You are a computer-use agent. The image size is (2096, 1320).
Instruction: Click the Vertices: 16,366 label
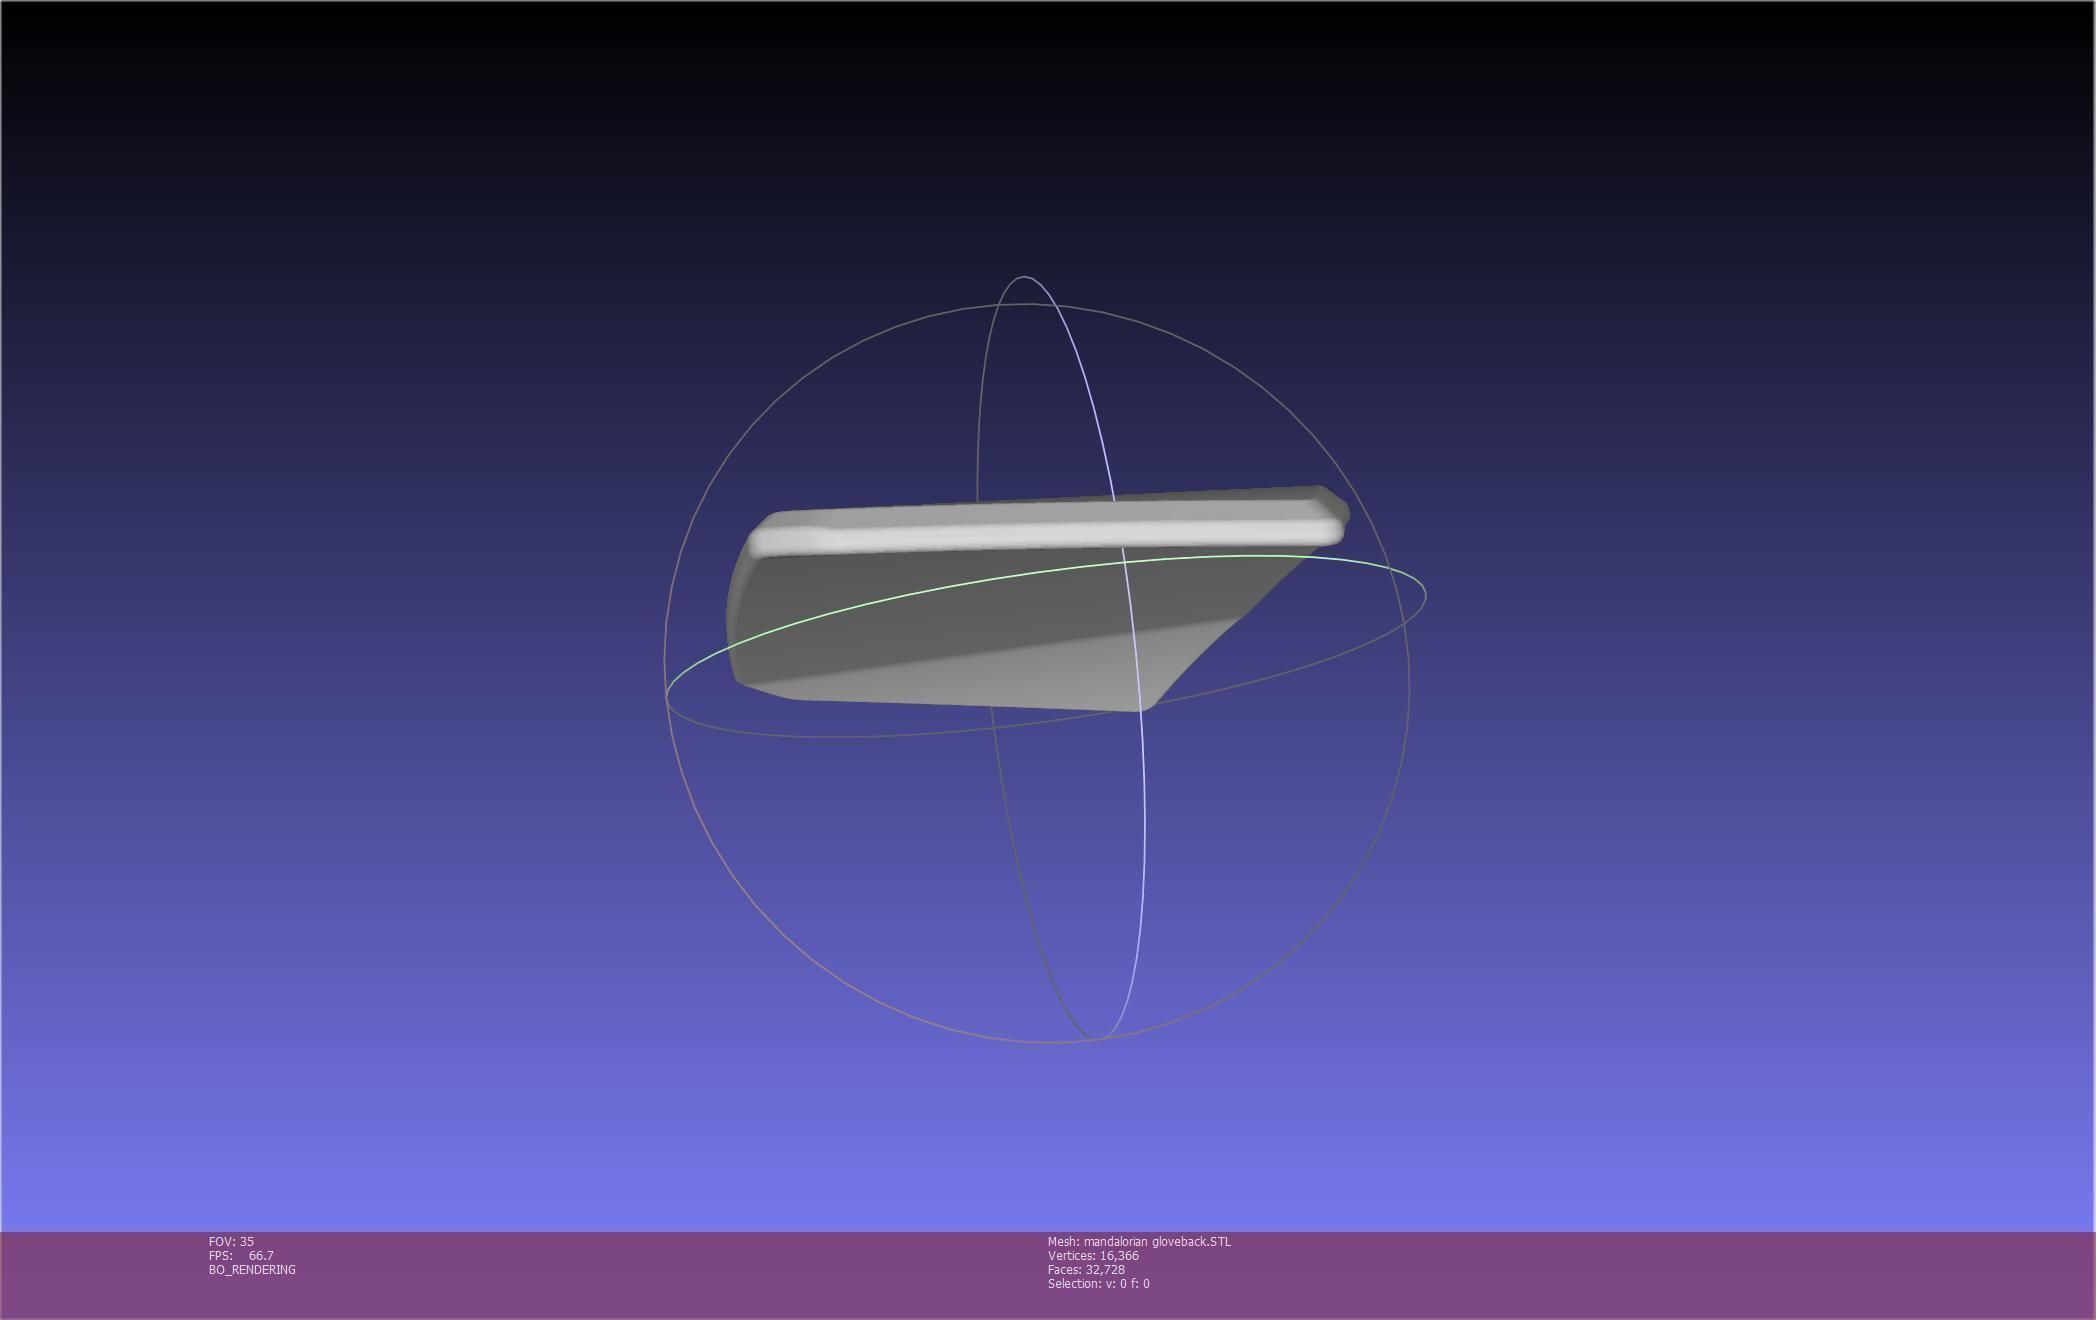[x=1093, y=1255]
